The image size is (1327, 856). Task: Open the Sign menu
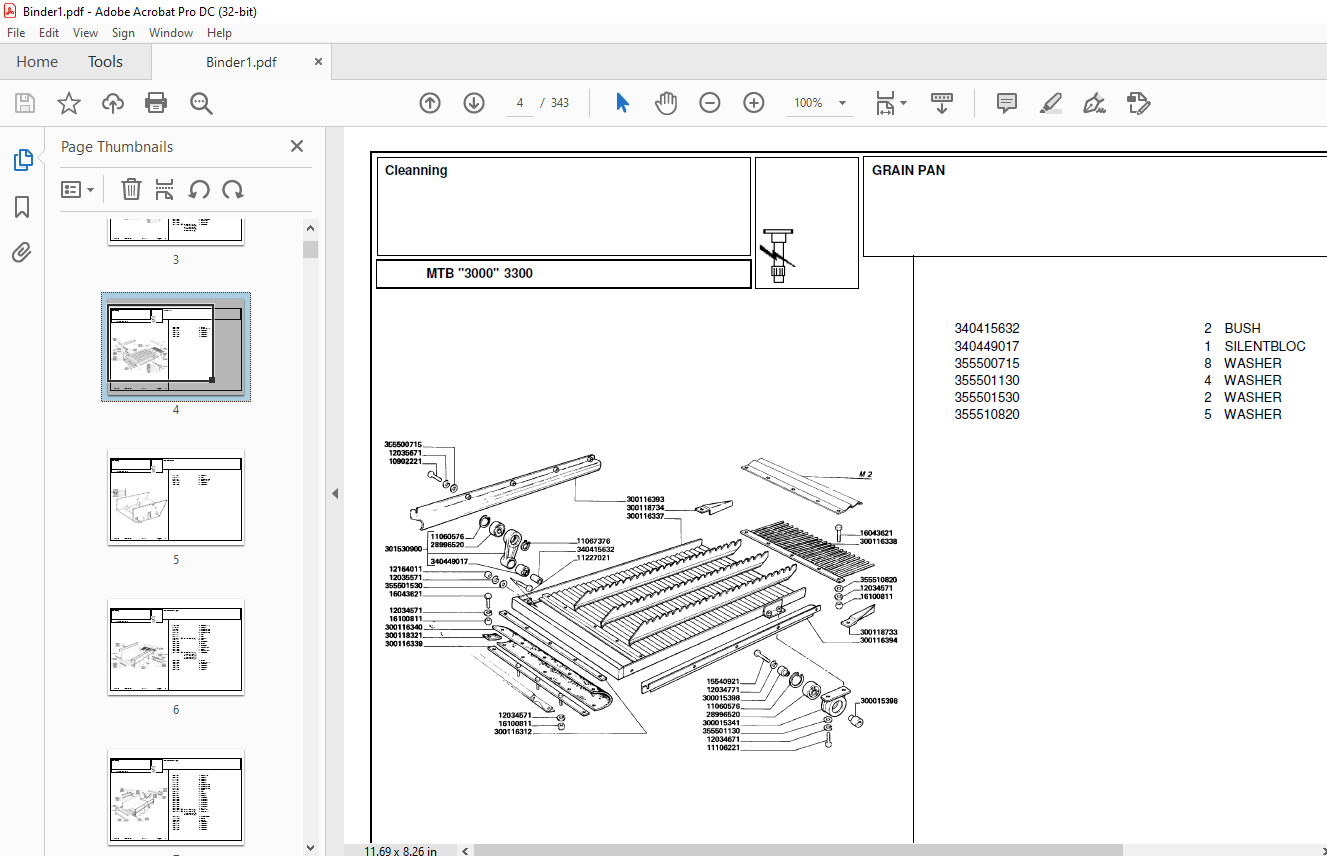click(x=123, y=33)
